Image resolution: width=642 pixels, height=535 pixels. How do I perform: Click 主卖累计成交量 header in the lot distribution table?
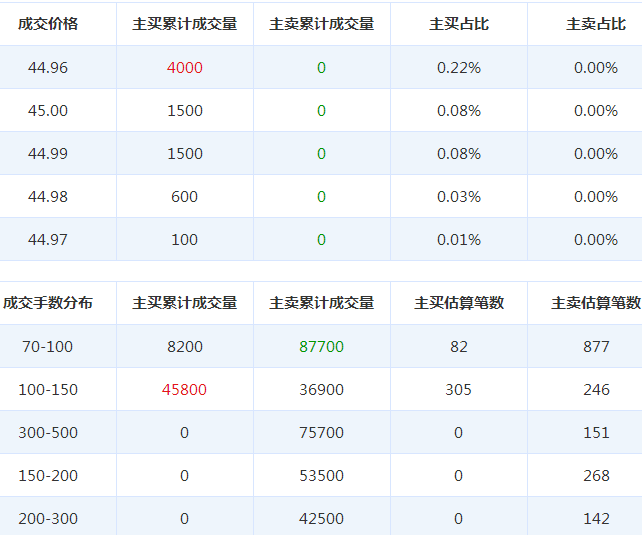[x=322, y=303]
